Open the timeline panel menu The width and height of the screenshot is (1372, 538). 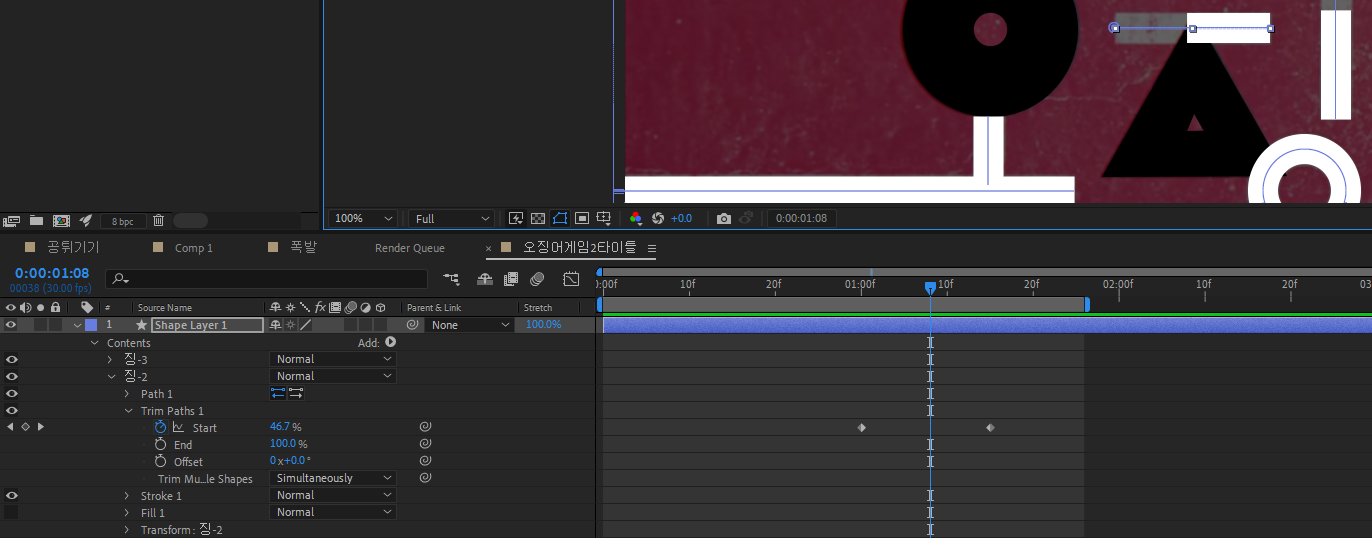tap(651, 248)
